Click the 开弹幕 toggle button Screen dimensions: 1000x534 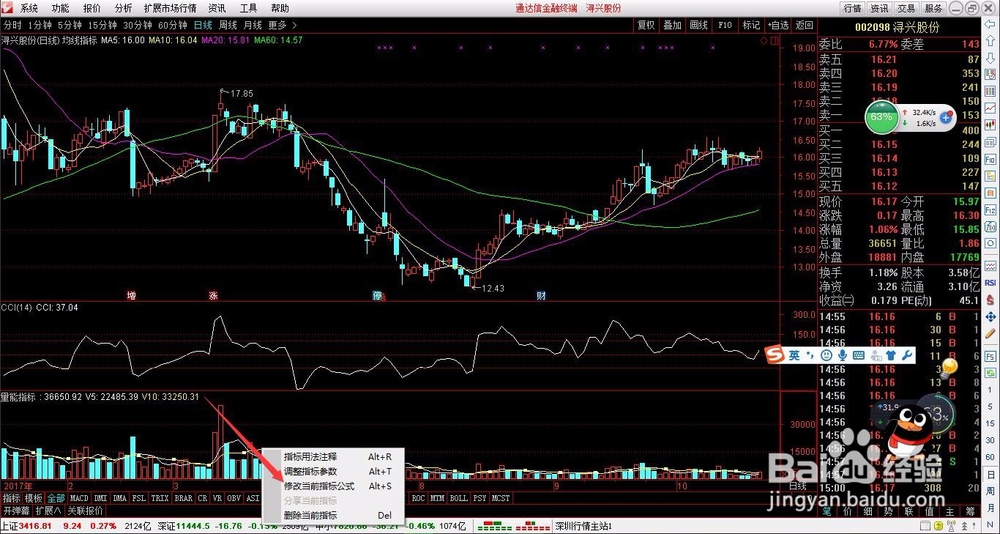click(16, 511)
